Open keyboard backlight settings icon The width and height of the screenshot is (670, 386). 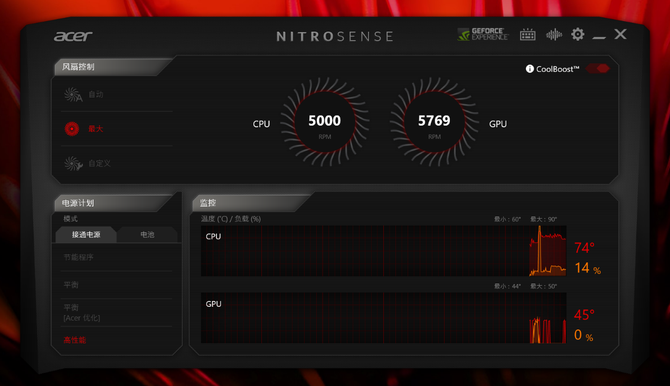point(528,35)
